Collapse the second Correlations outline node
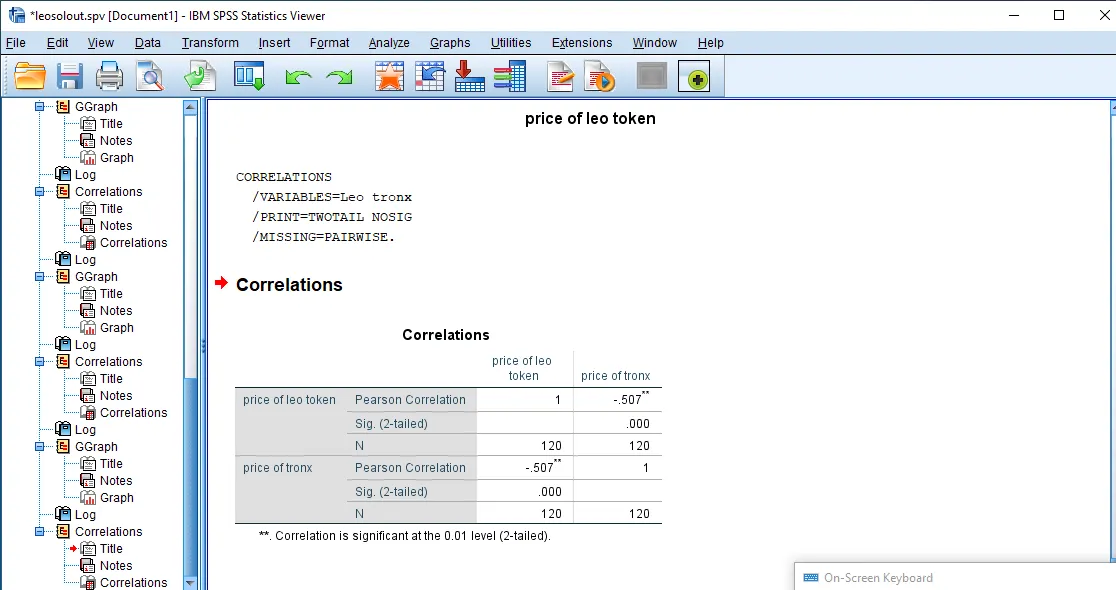 pyautogui.click(x=40, y=362)
